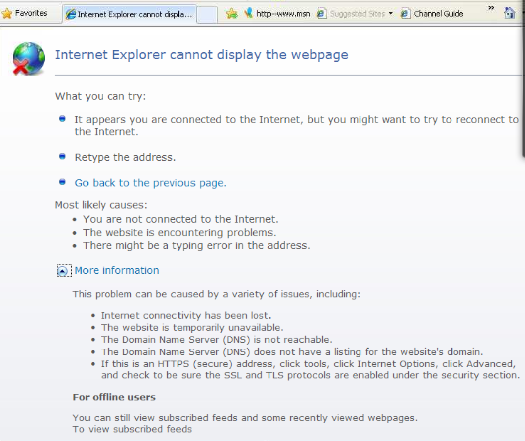This screenshot has height=441, width=525.
Task: Click 'Internet connectivity has been lost.' bullet
Action: [186, 315]
